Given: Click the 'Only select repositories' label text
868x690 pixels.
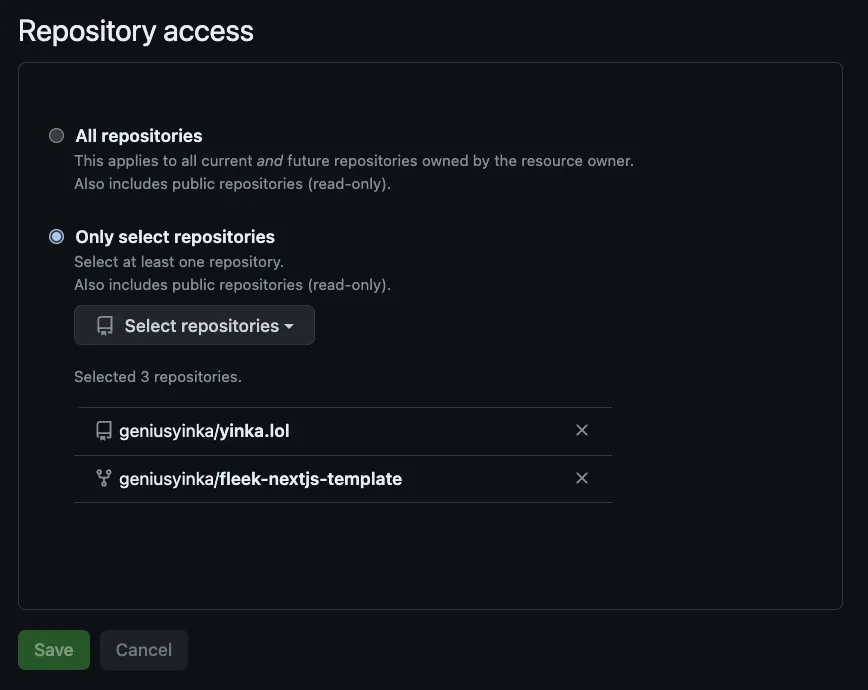Looking at the screenshot, I should pos(175,237).
